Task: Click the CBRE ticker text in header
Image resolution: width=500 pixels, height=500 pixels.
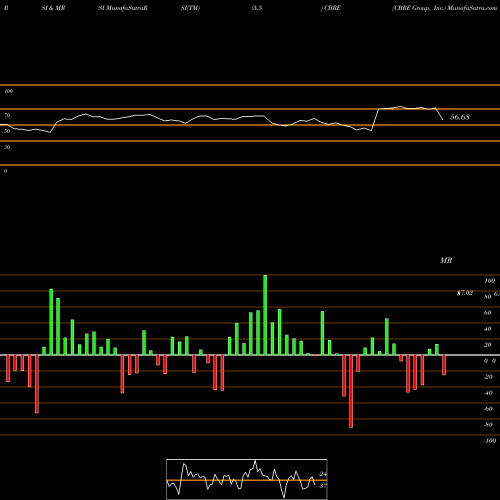Action: tap(332, 8)
